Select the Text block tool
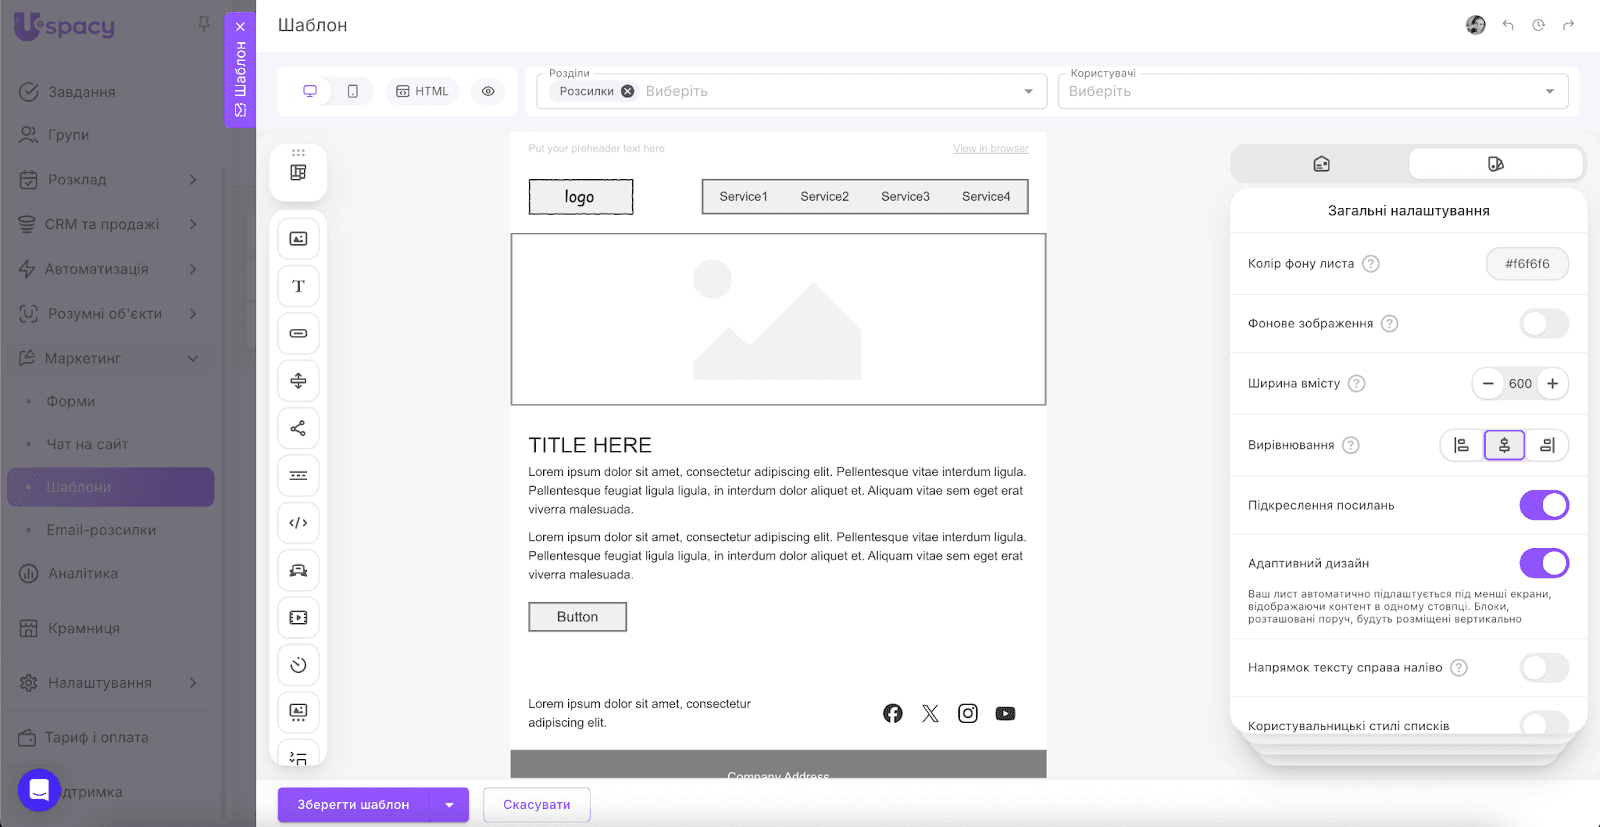 298,286
